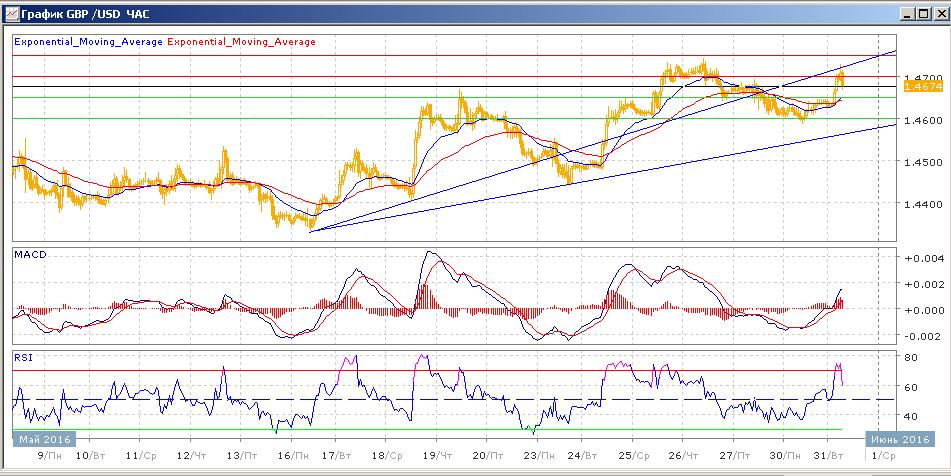Click the chart window icon in title bar
Viewport: 951px width, 476px height.
[12, 14]
